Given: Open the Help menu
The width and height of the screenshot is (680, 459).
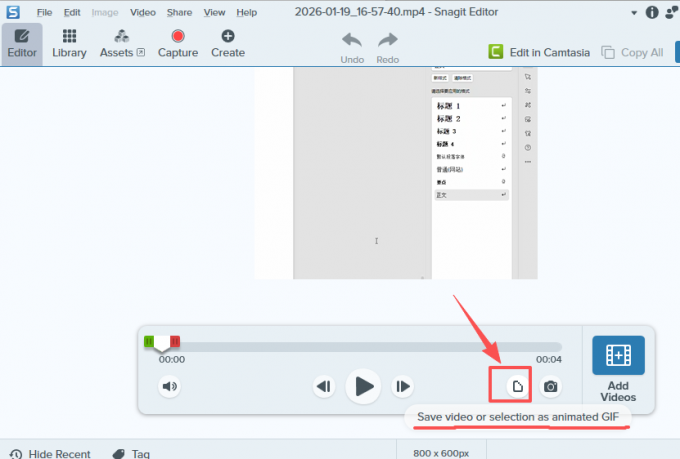Looking at the screenshot, I should tap(246, 13).
